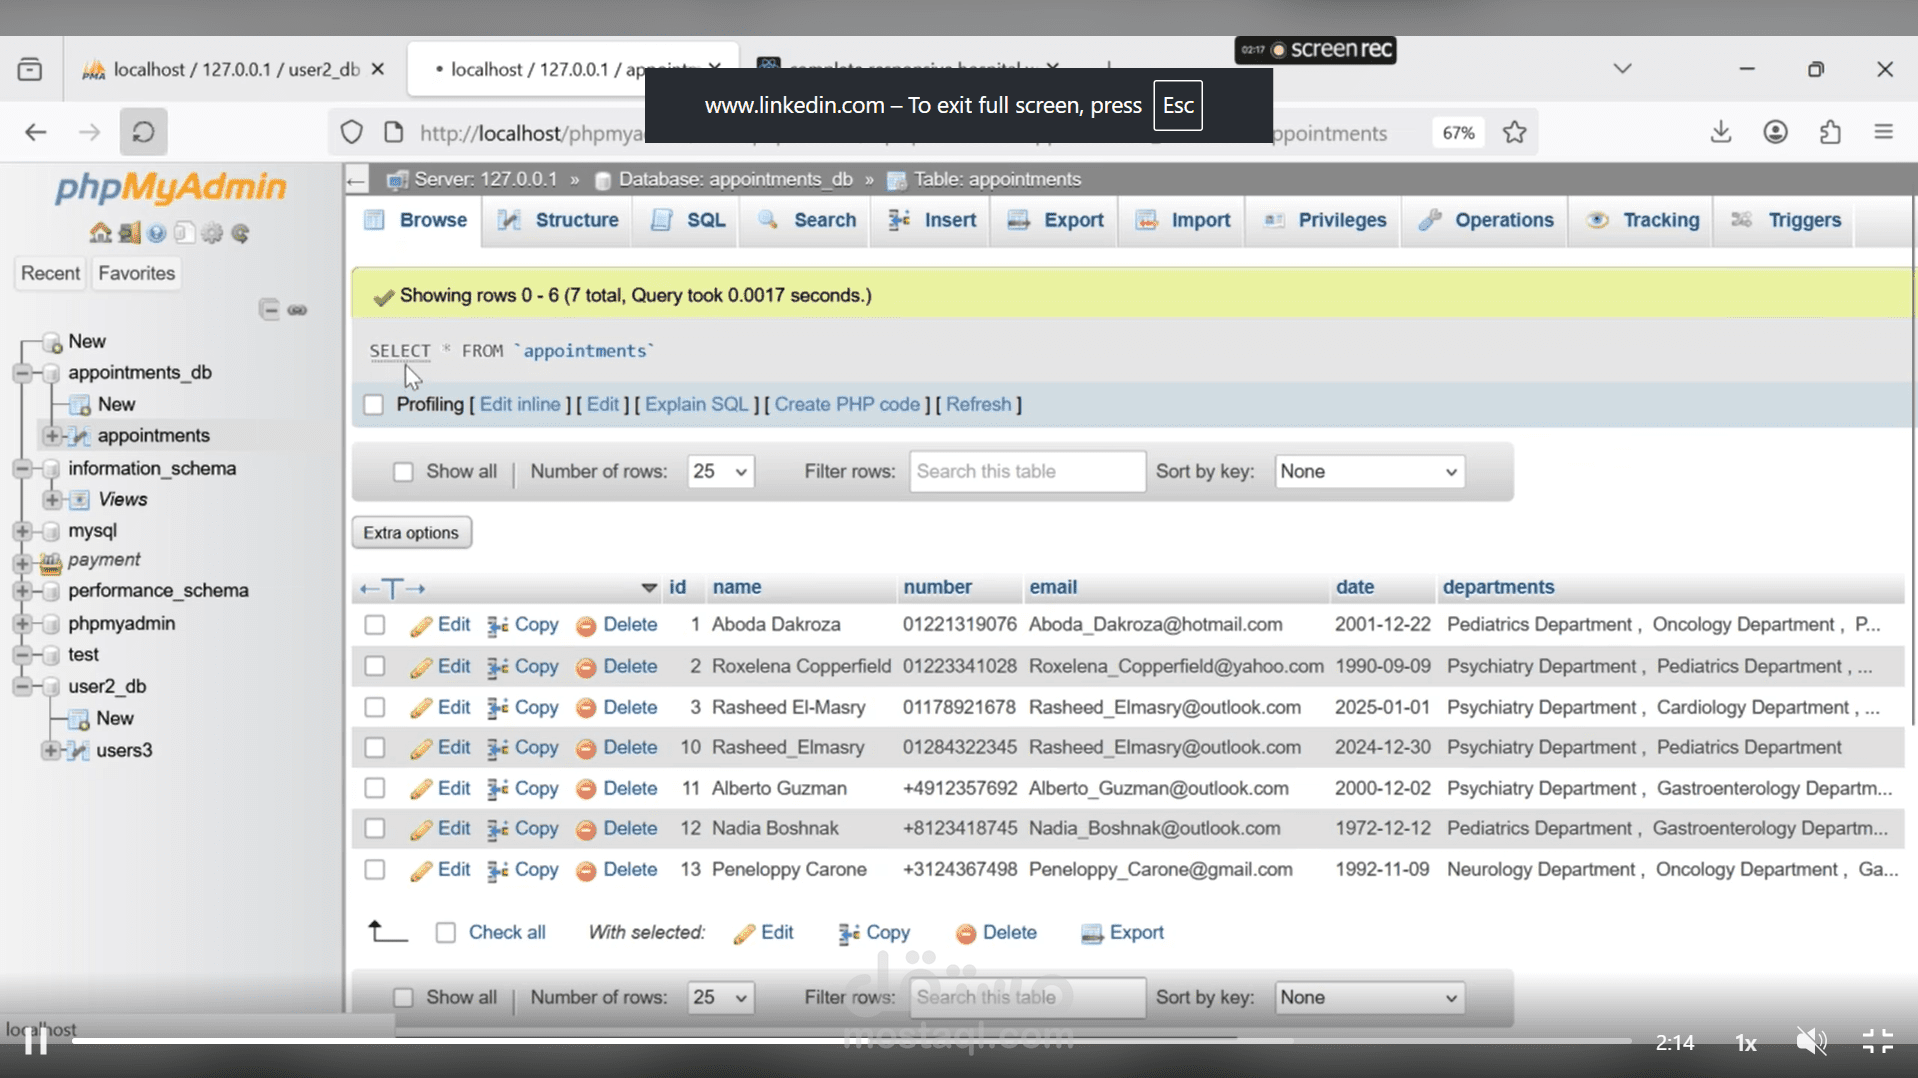Click Refresh query link
This screenshot has width=1918, height=1078.
978,404
